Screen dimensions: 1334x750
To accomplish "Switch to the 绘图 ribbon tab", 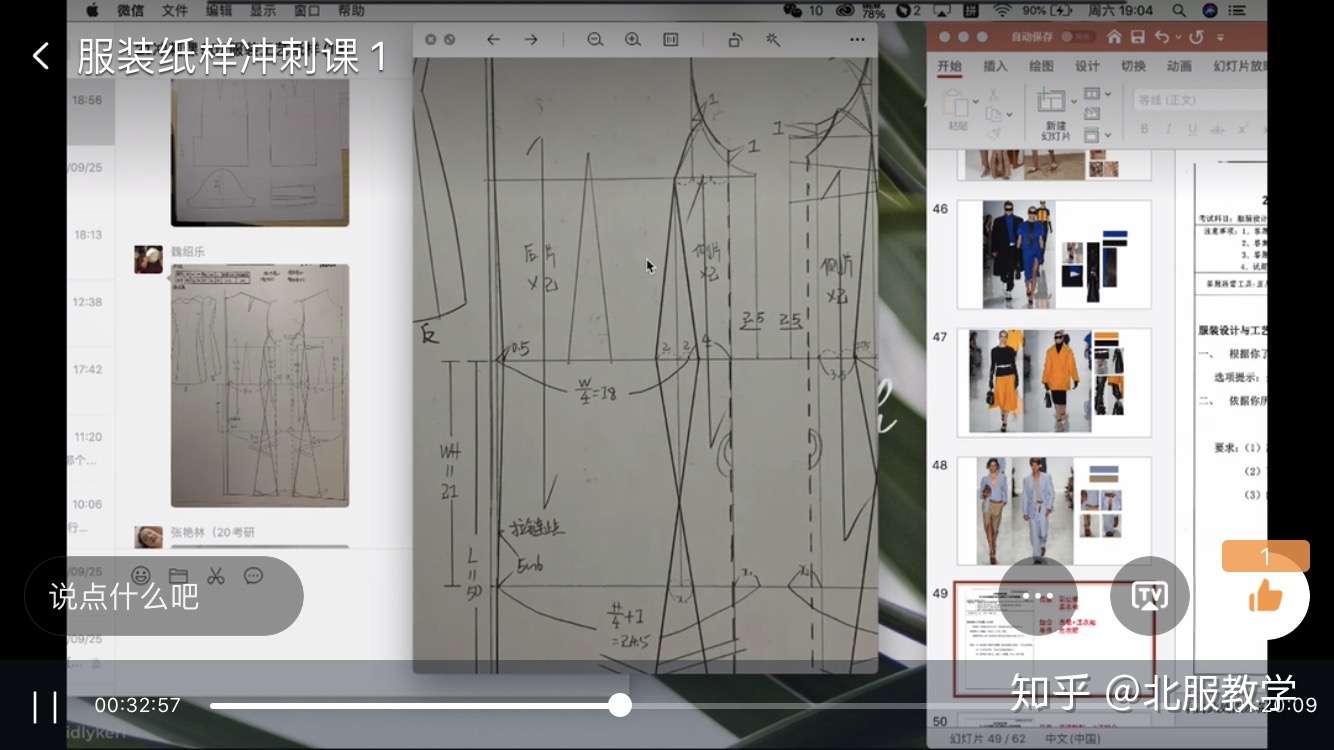I will (x=1041, y=66).
